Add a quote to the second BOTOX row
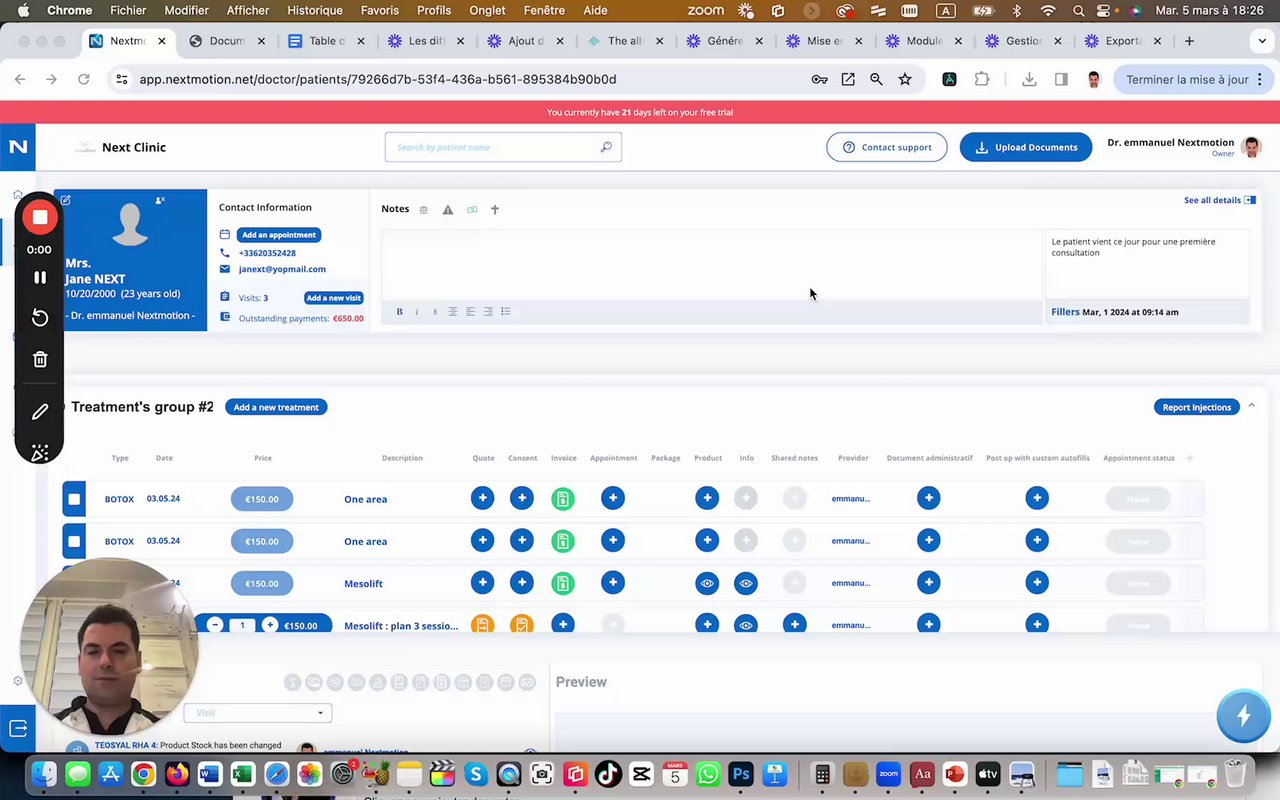The image size is (1280, 800). tap(482, 540)
